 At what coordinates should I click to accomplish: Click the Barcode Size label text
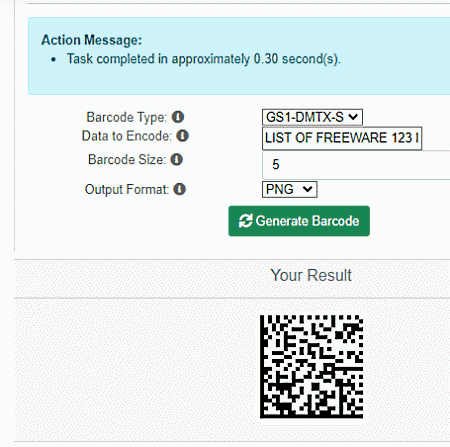(127, 160)
